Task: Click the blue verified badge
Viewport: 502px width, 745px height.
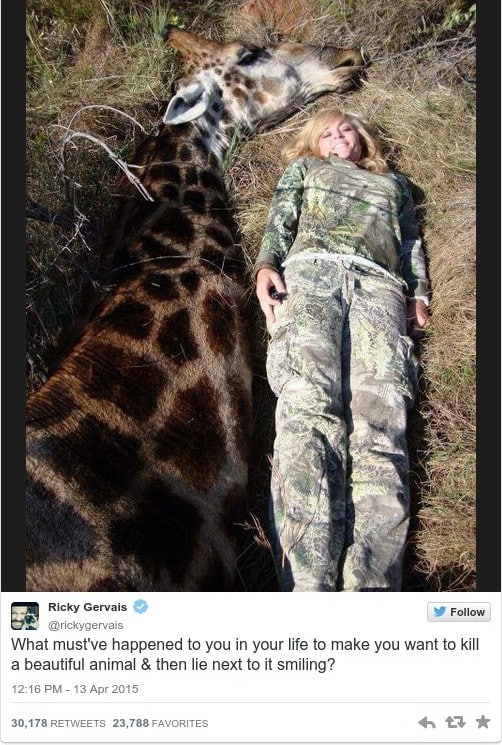Action: (x=140, y=607)
